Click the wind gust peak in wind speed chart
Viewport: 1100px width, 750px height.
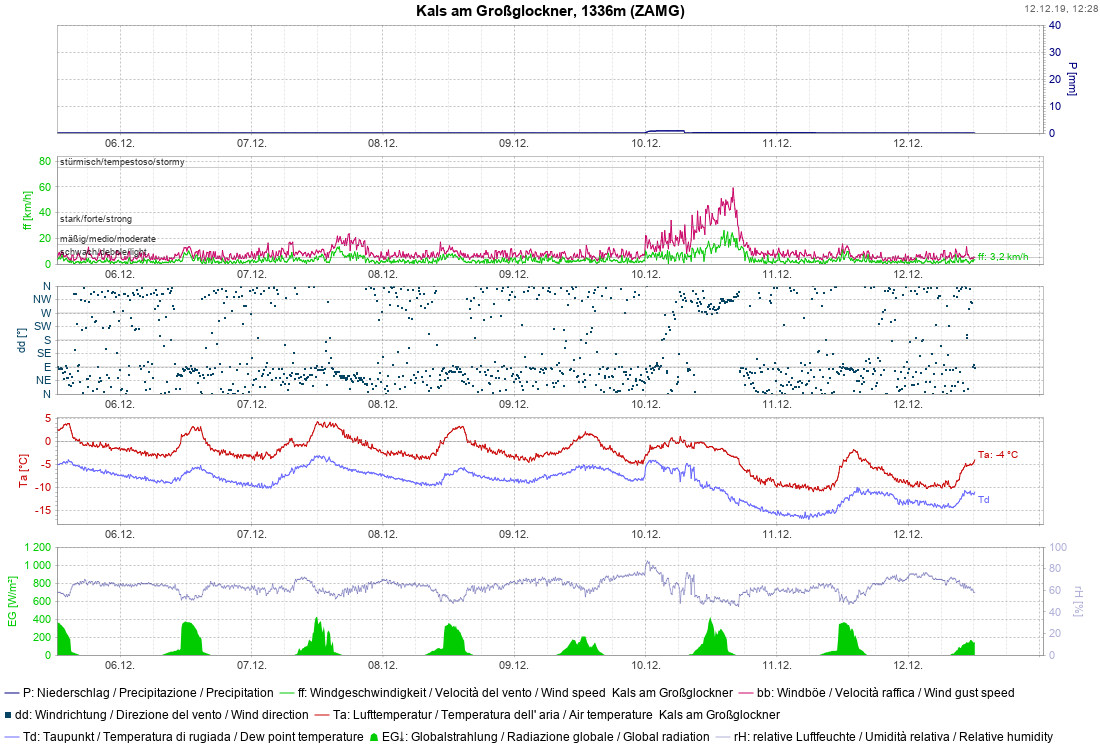coord(733,189)
